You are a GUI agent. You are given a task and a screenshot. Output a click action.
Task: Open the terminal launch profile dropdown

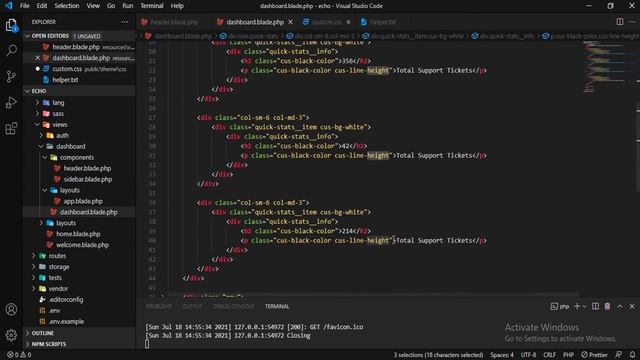click(584, 306)
